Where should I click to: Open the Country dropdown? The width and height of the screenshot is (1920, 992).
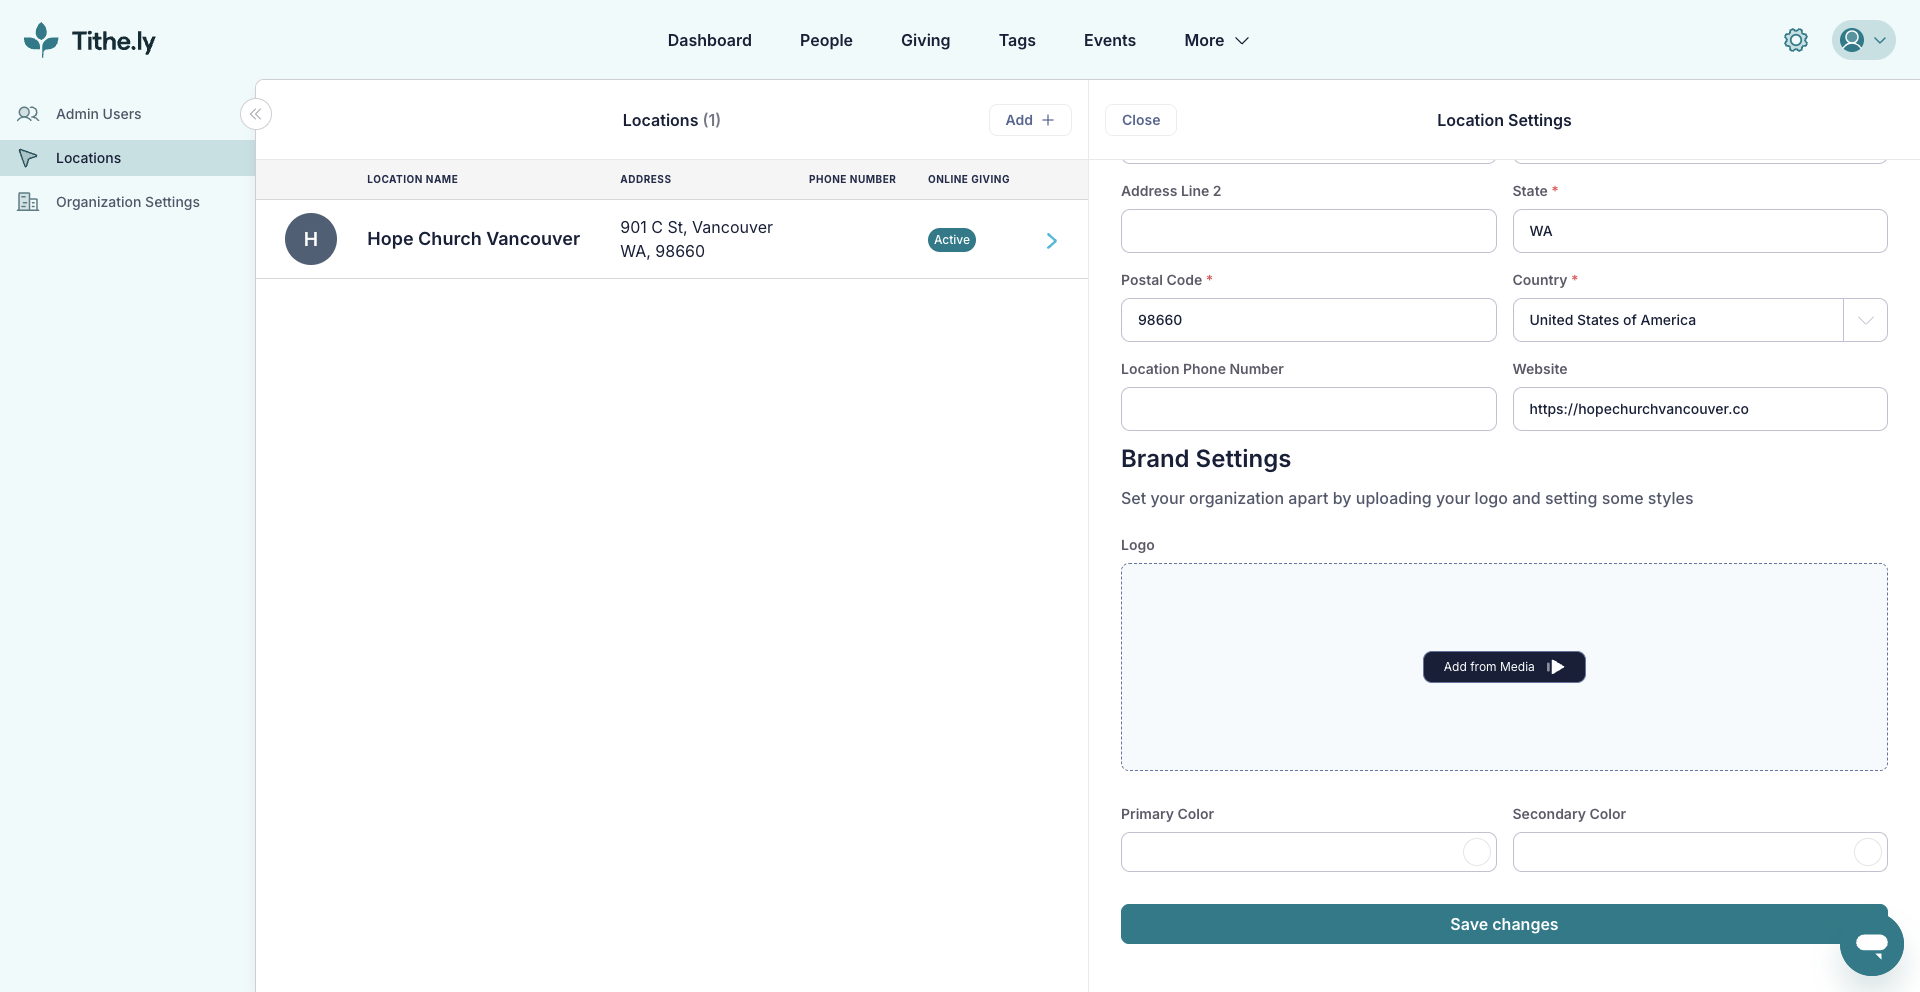(x=1864, y=320)
